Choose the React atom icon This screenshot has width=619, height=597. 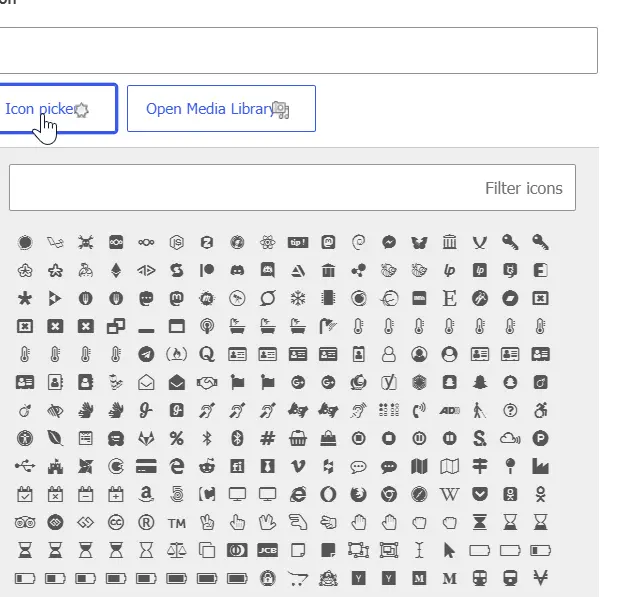tap(268, 242)
